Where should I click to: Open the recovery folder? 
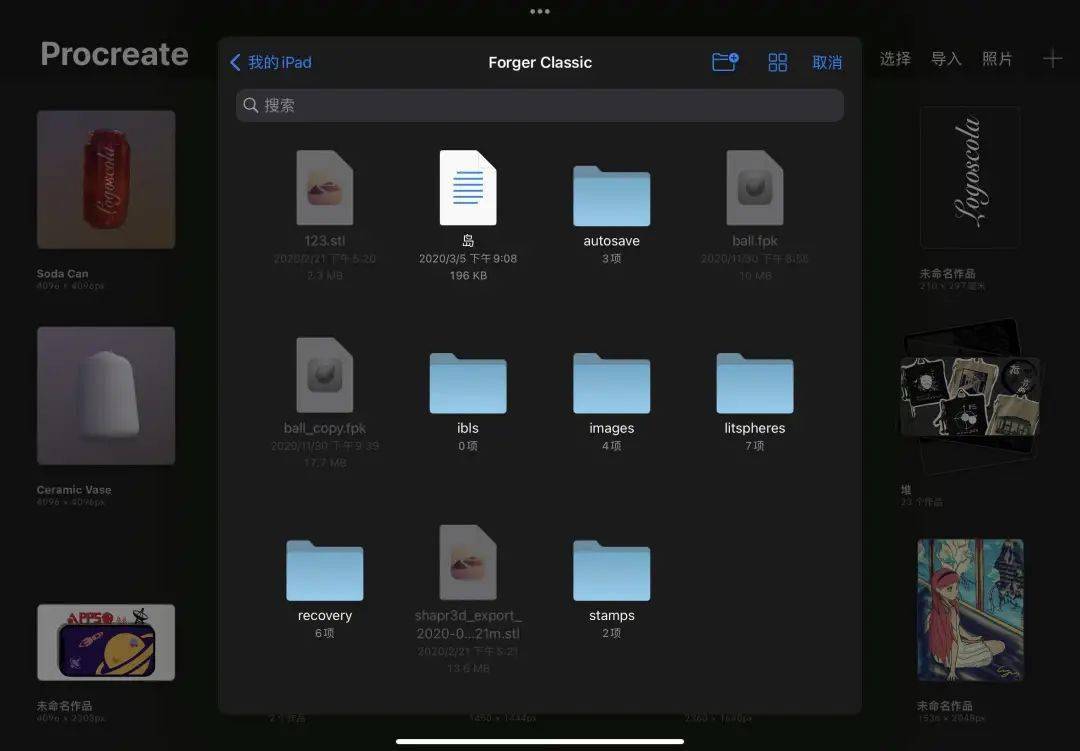coord(324,570)
